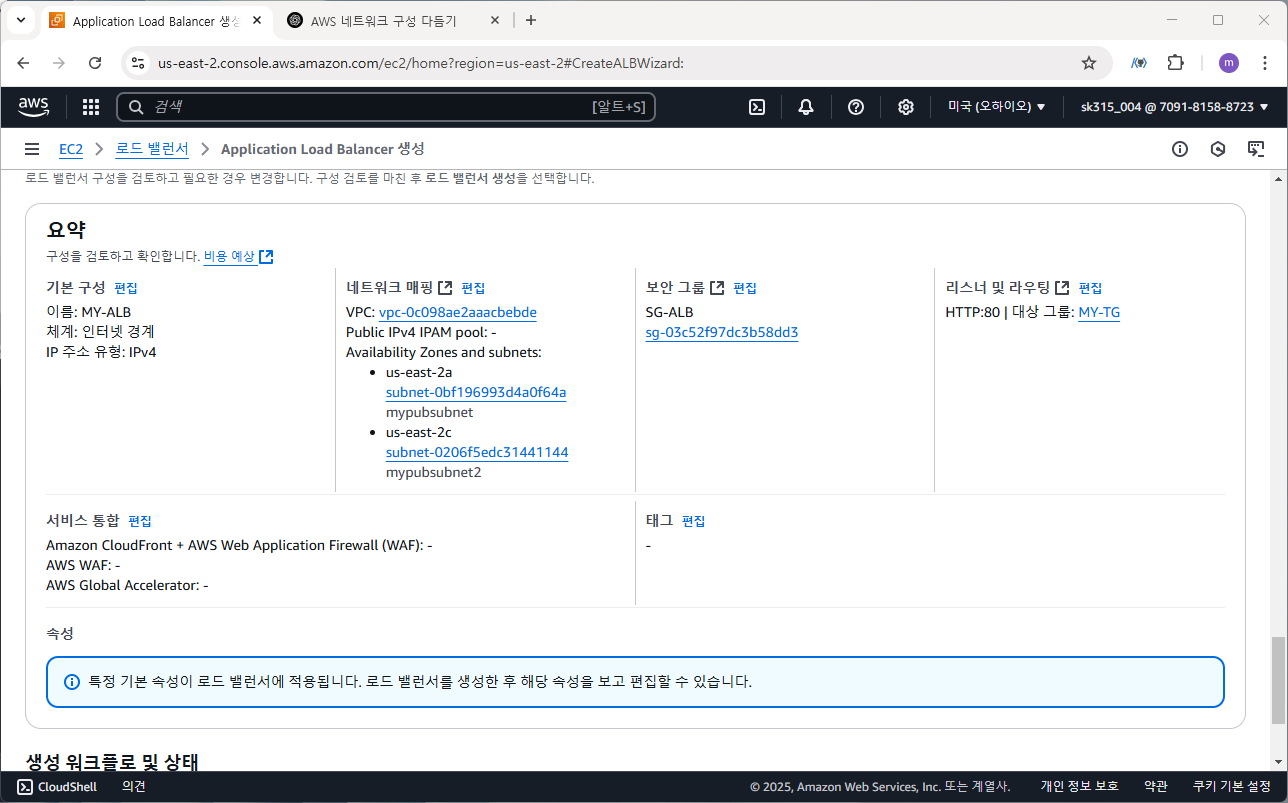The height and width of the screenshot is (803, 1288).
Task: Click the external link icon beside 리스너 및 라우팅
Action: [x=1062, y=288]
